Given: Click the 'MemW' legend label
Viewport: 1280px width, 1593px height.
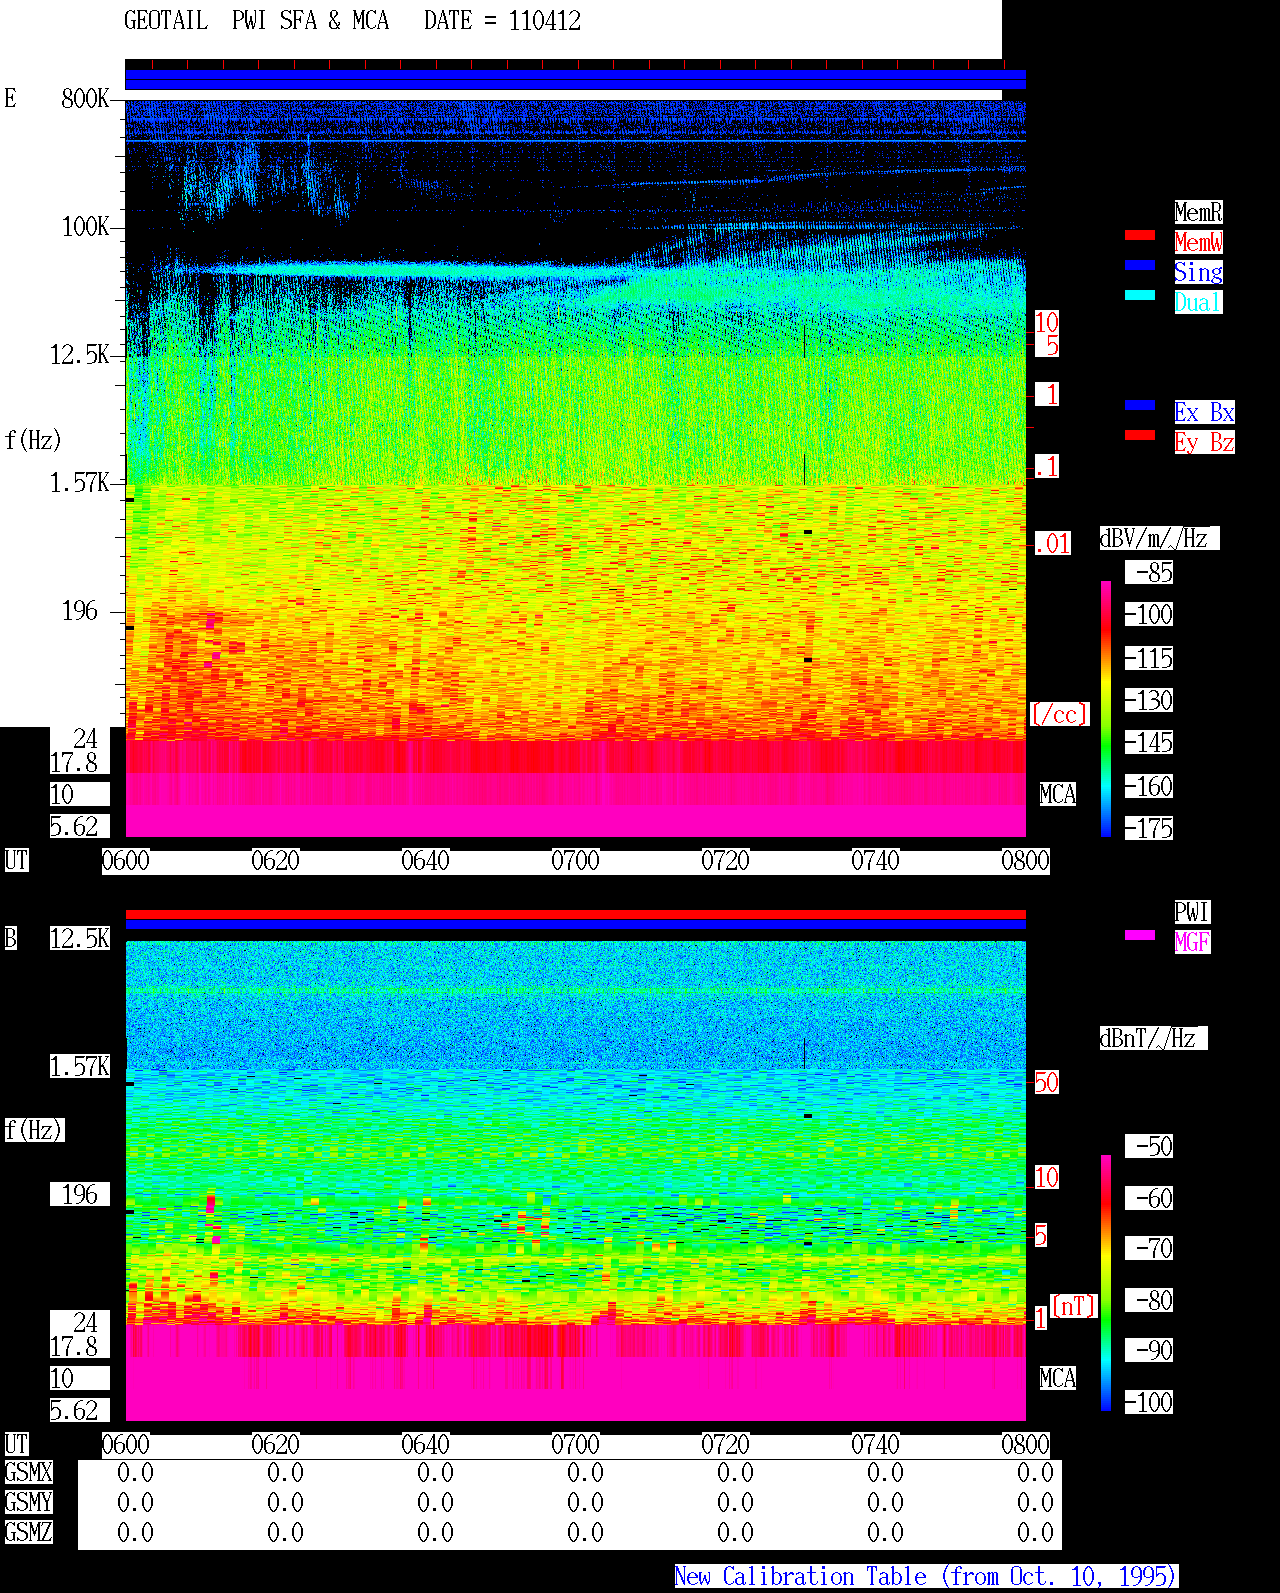Looking at the screenshot, I should click(1198, 242).
